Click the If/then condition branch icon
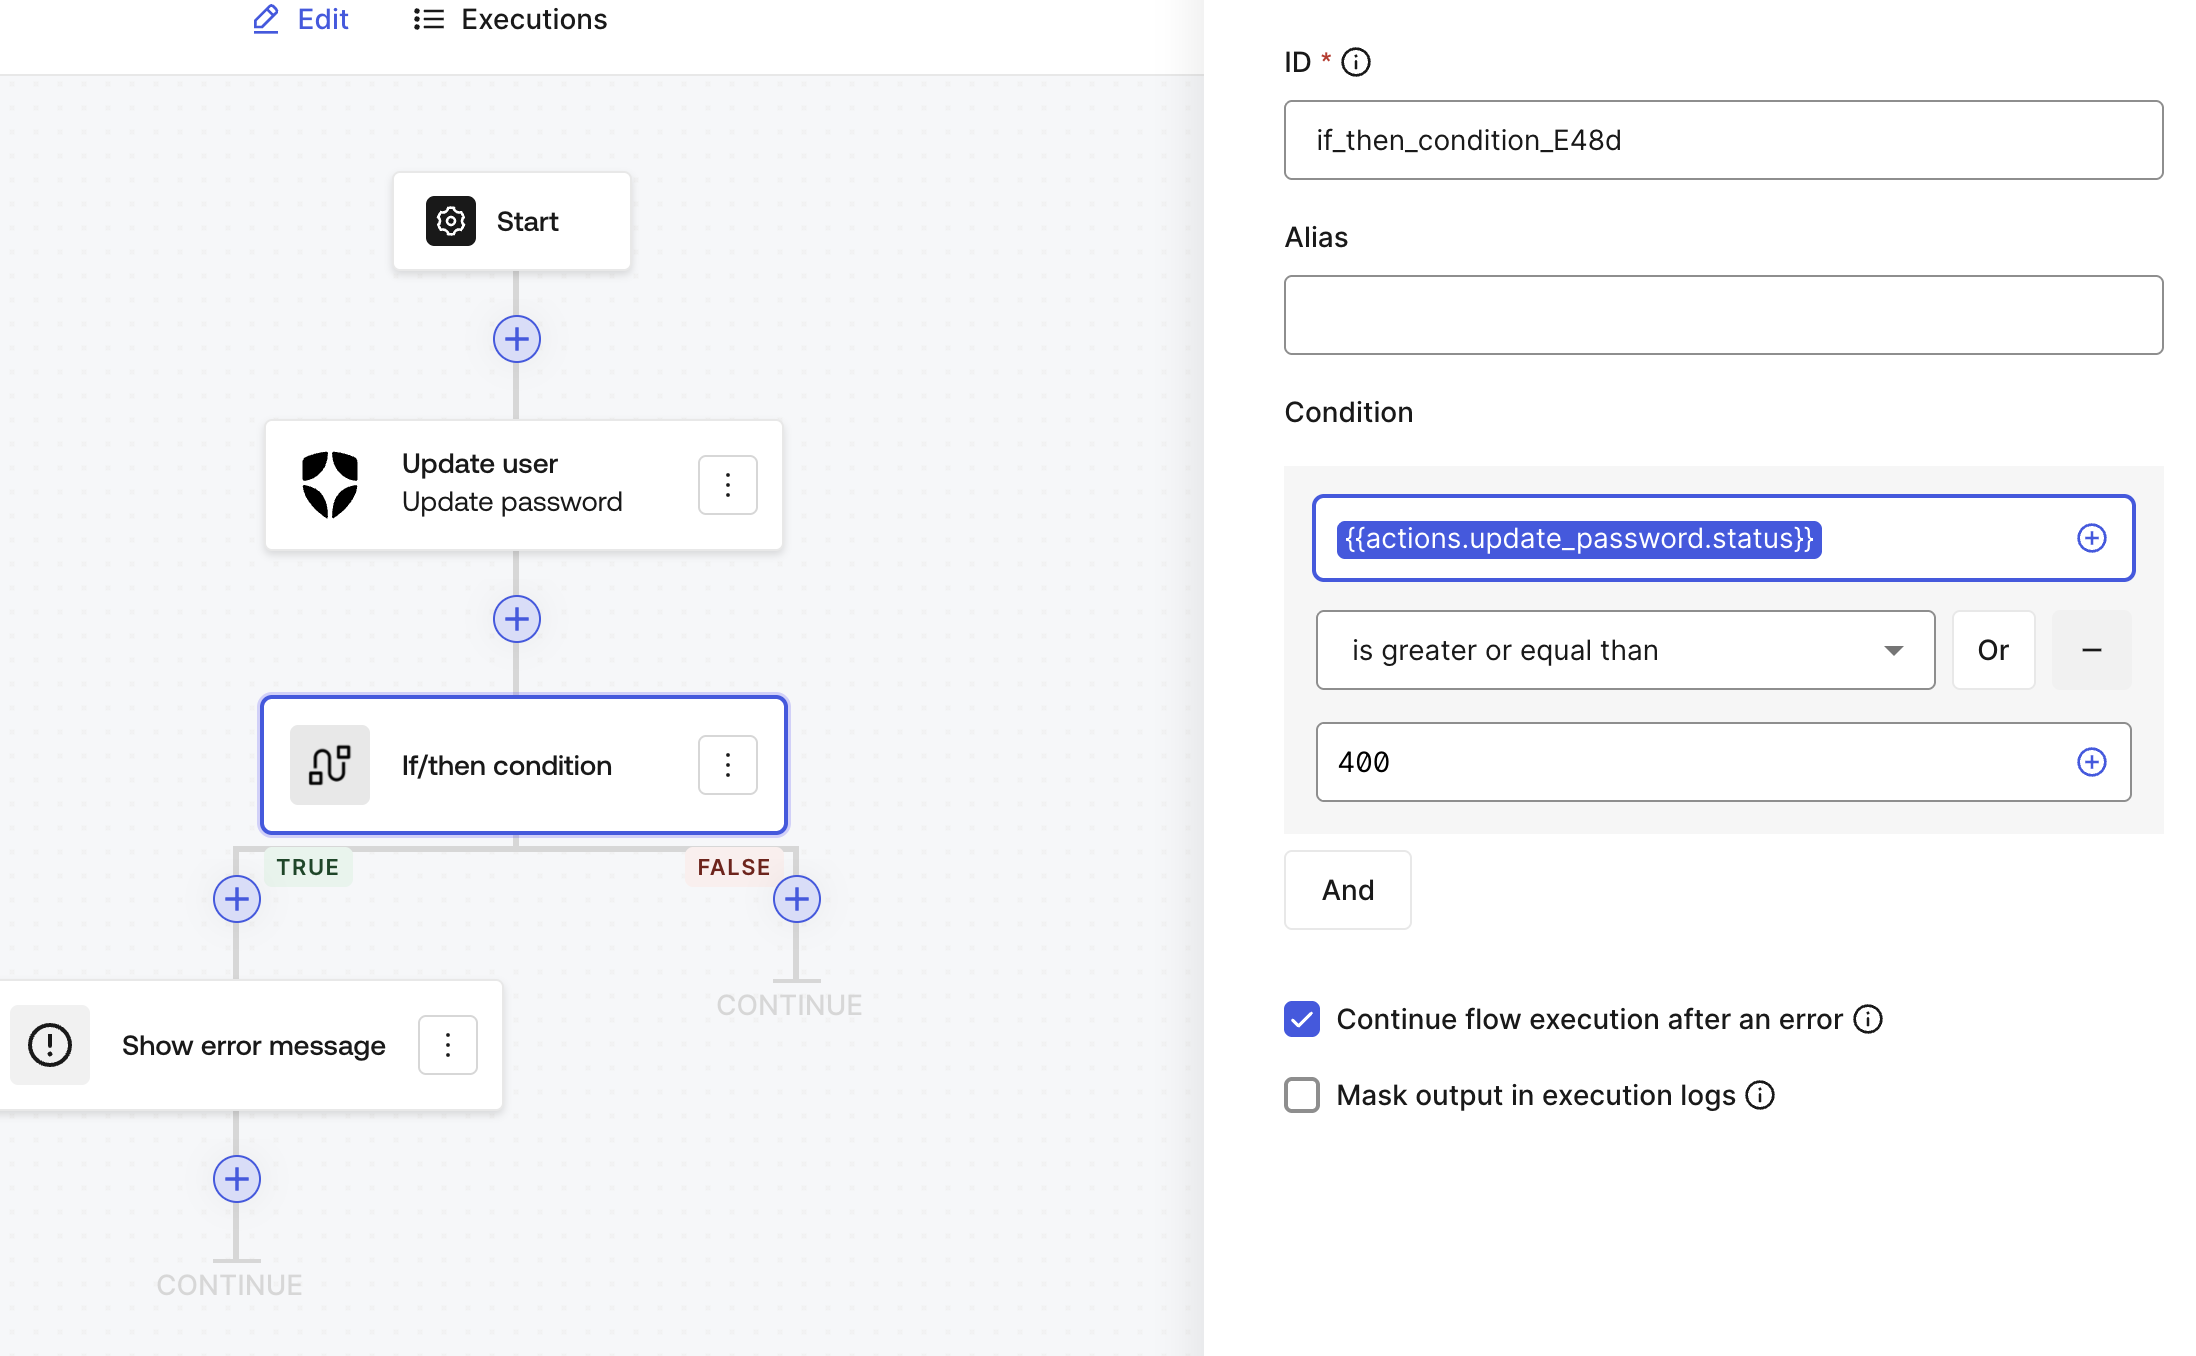Image resolution: width=2196 pixels, height=1356 pixels. pos(330,765)
